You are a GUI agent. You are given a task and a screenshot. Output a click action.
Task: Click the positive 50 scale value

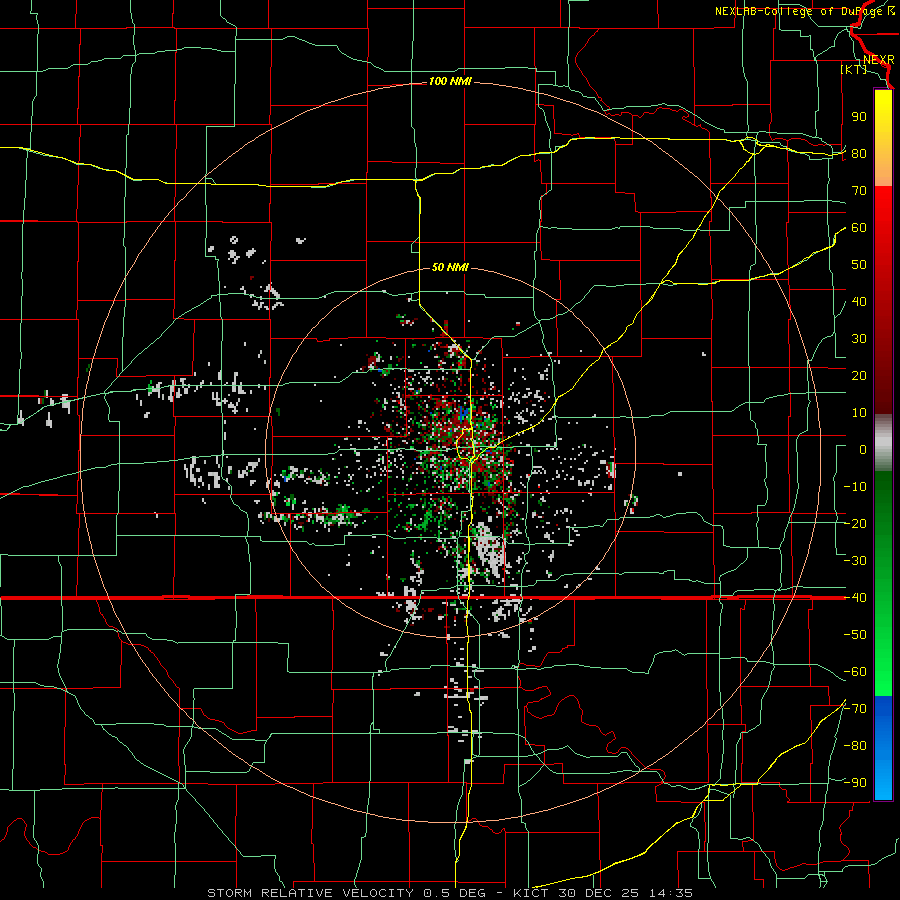[x=859, y=265]
